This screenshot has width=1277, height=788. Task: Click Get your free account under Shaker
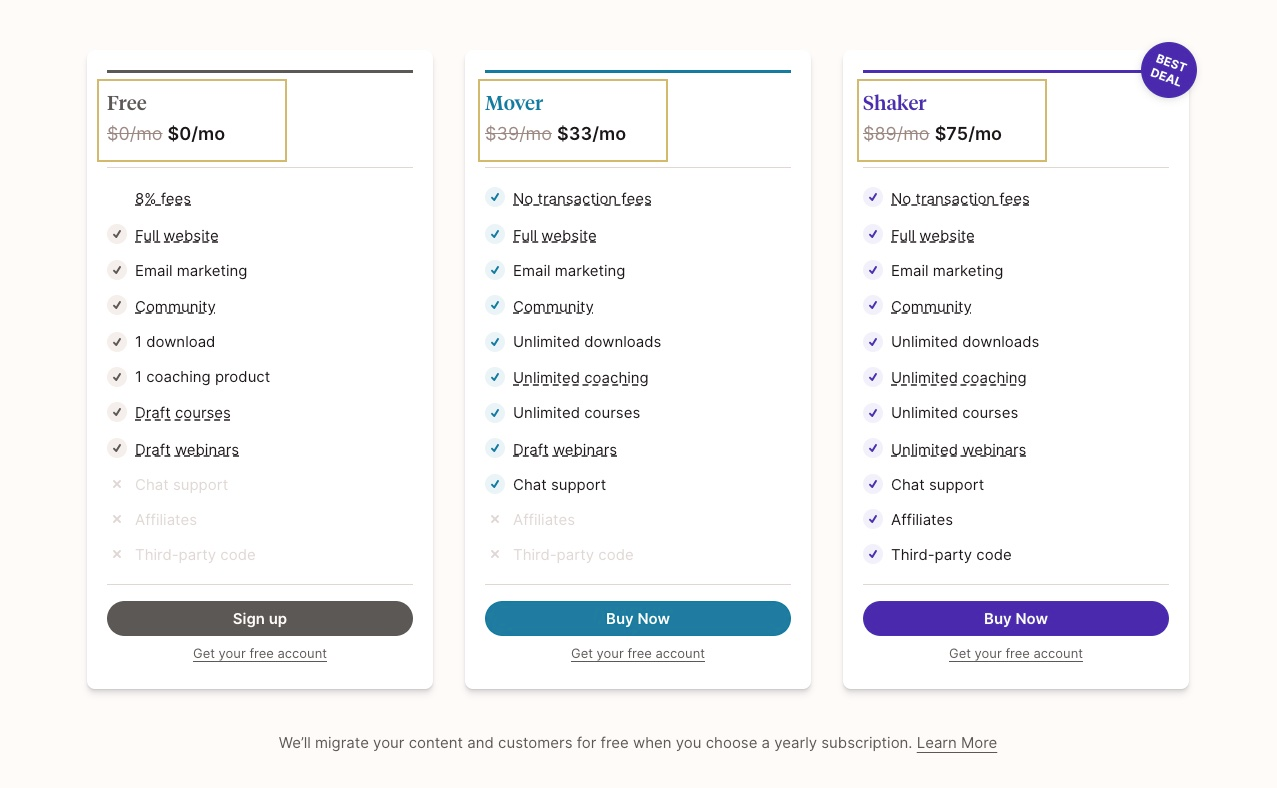point(1016,654)
